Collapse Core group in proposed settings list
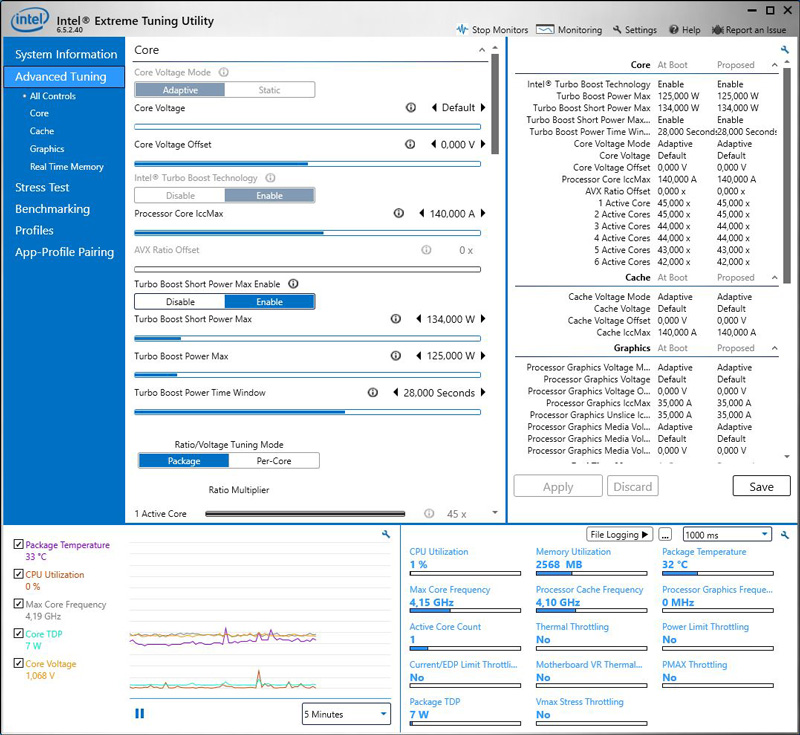 [x=774, y=65]
